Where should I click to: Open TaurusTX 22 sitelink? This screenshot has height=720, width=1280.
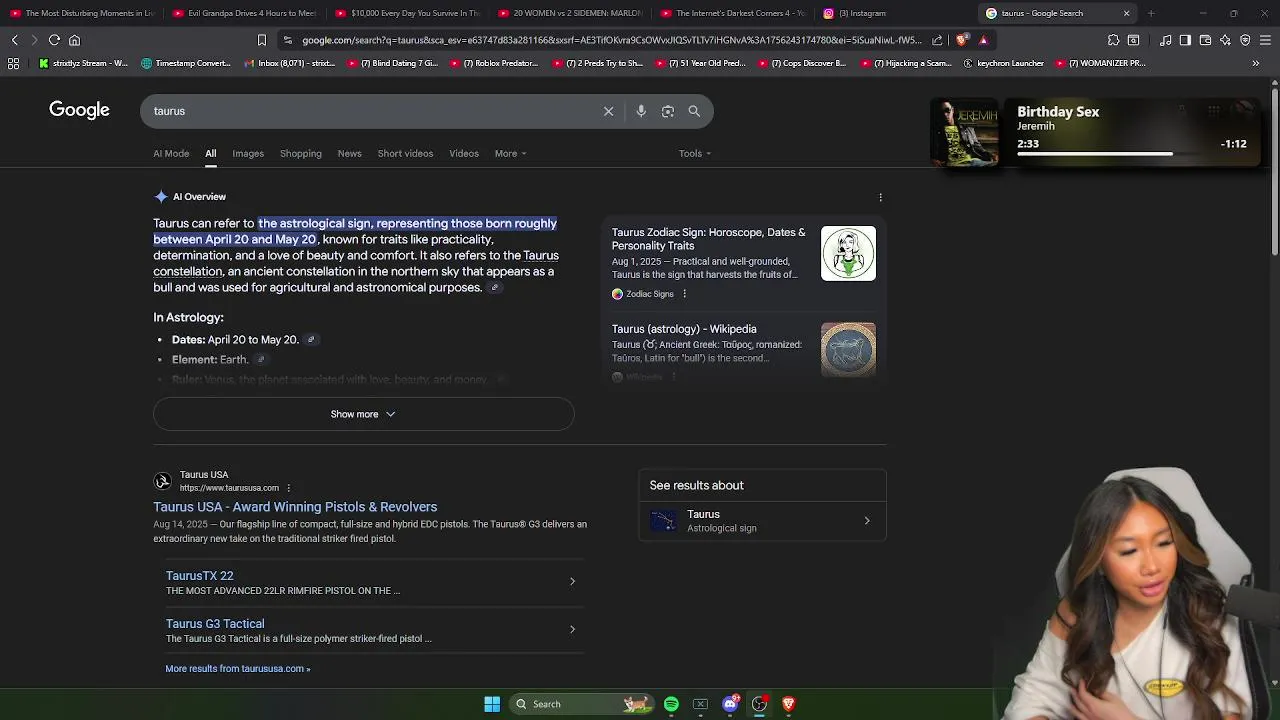coord(199,576)
